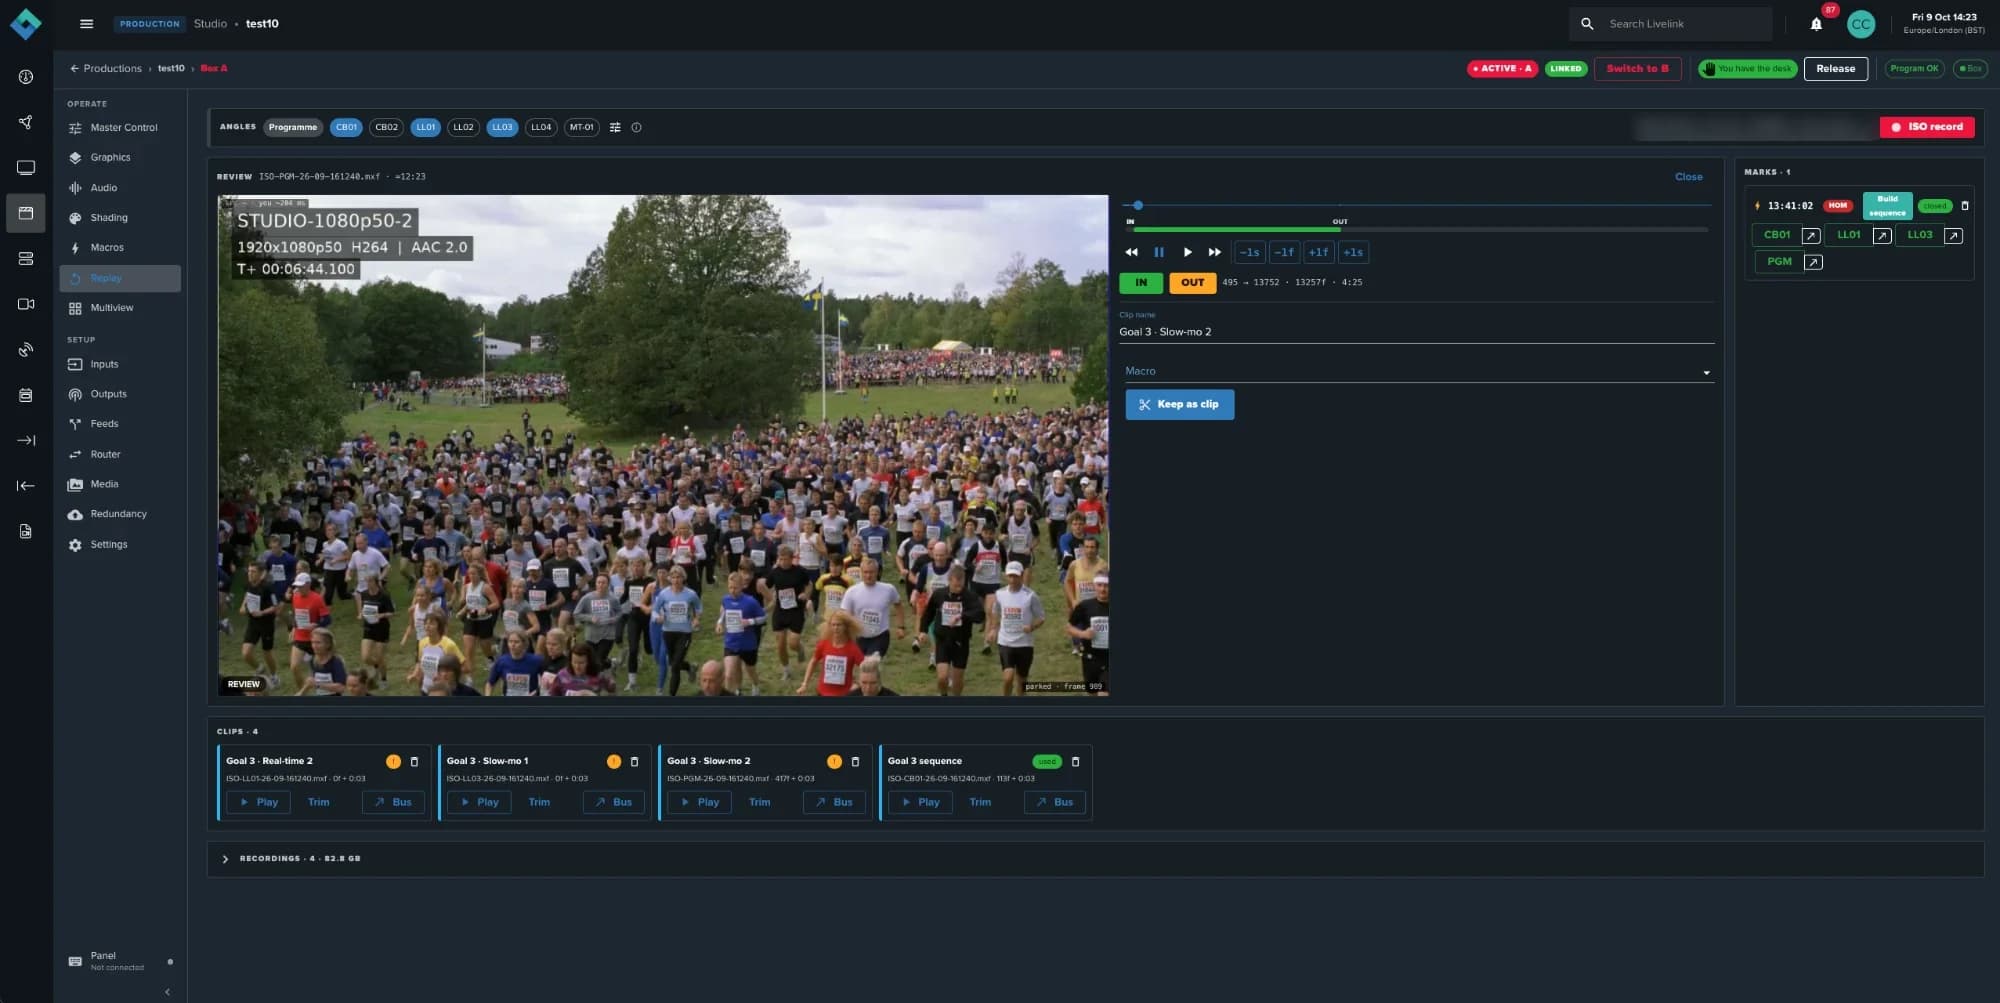2000x1003 pixels.
Task: Delete the Goal 3 sequence clip
Action: click(x=1075, y=762)
